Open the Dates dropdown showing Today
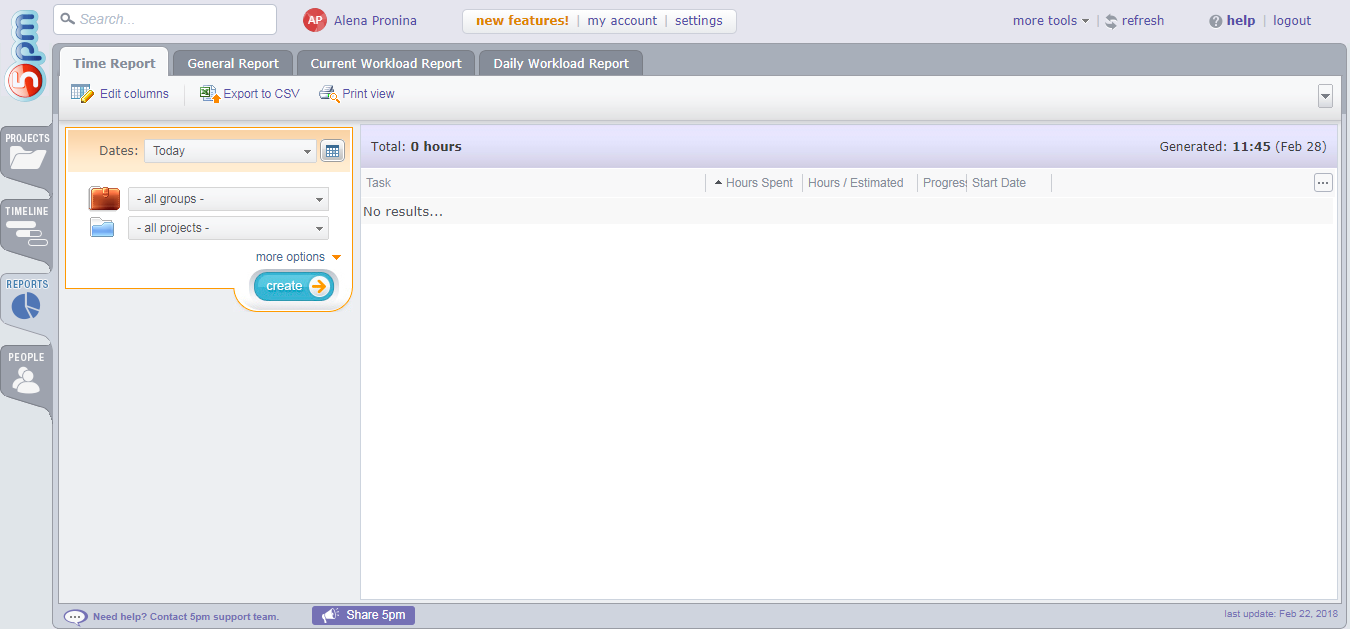The height and width of the screenshot is (629, 1350). (230, 151)
